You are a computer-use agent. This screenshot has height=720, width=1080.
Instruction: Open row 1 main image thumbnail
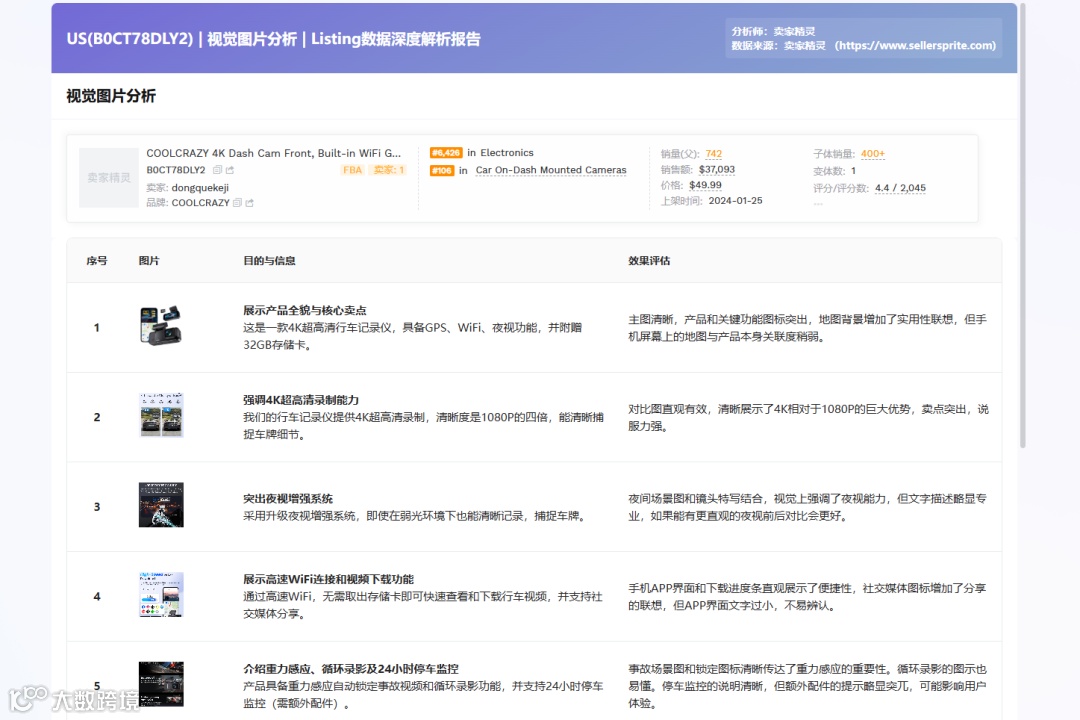[161, 325]
